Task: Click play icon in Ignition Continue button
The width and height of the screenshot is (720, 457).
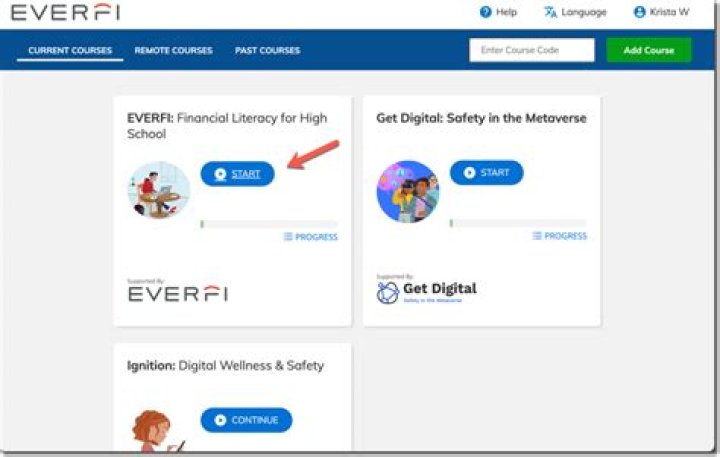Action: click(x=220, y=420)
